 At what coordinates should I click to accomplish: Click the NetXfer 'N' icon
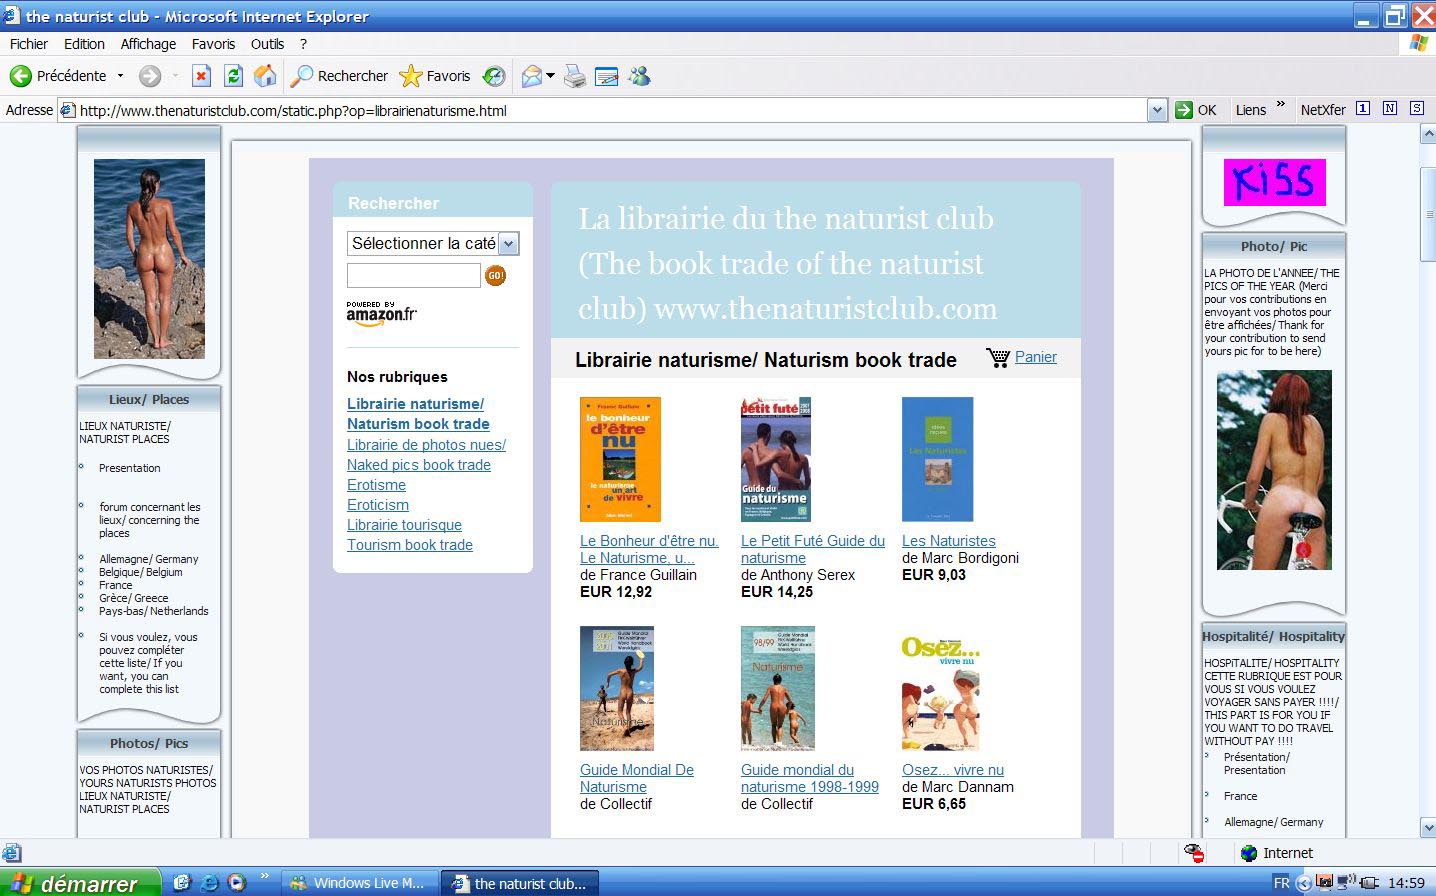coord(1390,108)
